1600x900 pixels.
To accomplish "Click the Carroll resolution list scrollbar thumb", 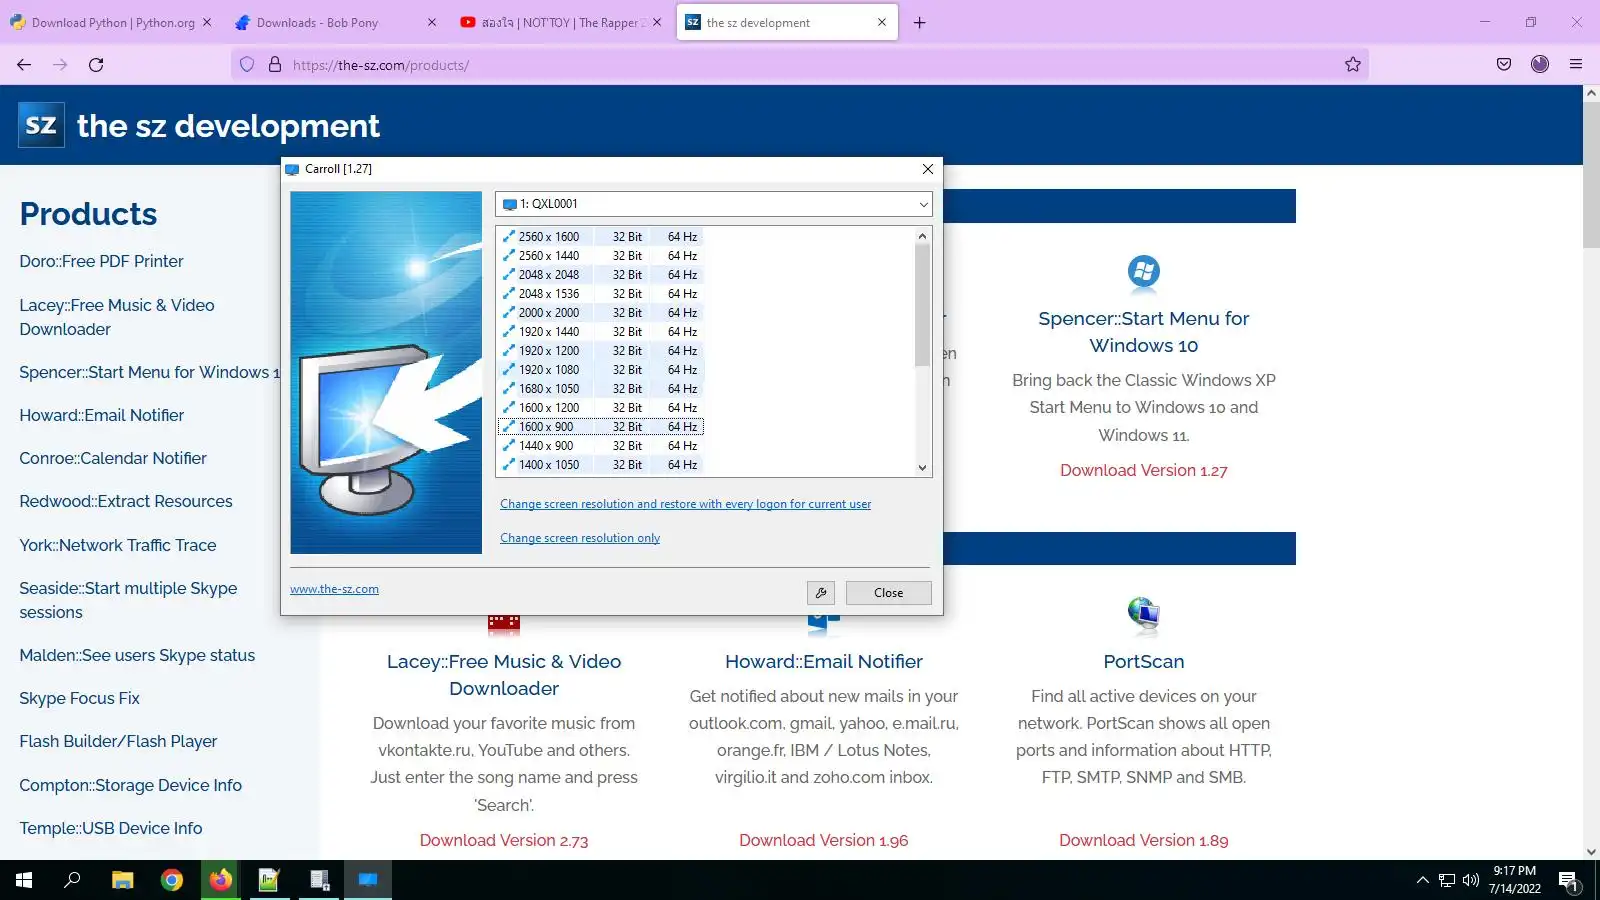I will (x=922, y=305).
